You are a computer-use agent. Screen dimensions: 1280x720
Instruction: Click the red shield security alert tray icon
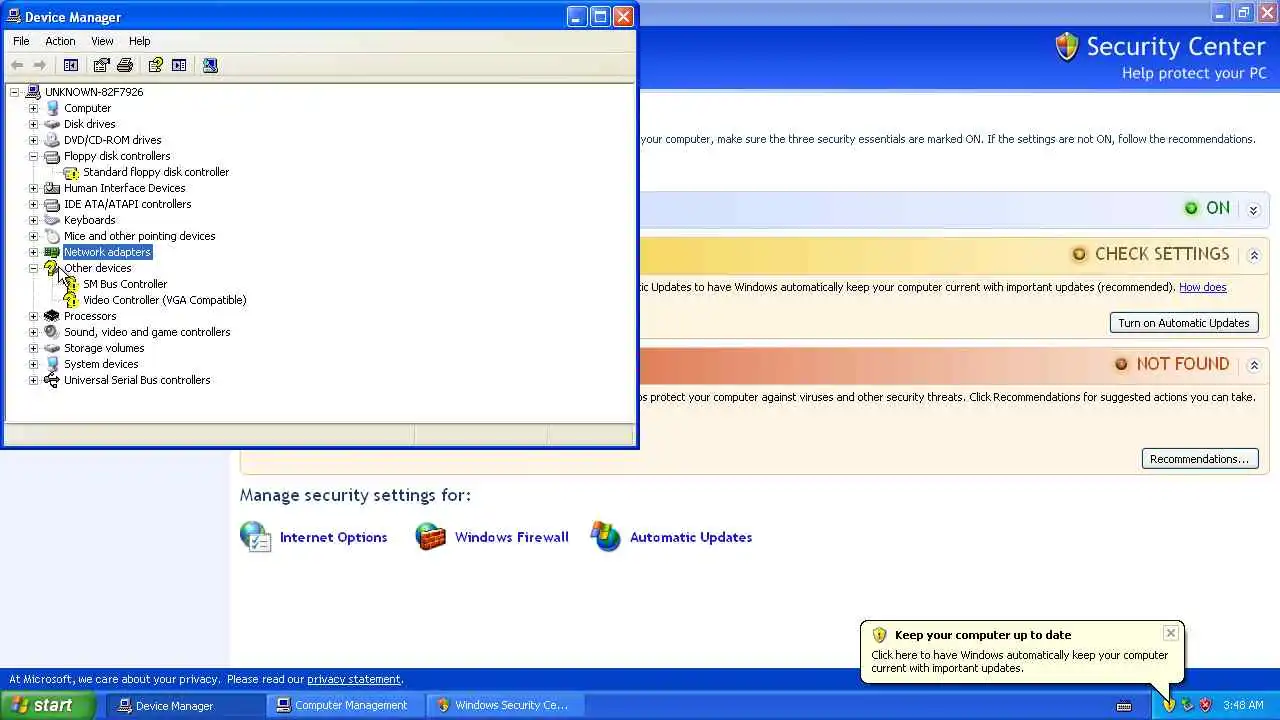click(x=1205, y=705)
